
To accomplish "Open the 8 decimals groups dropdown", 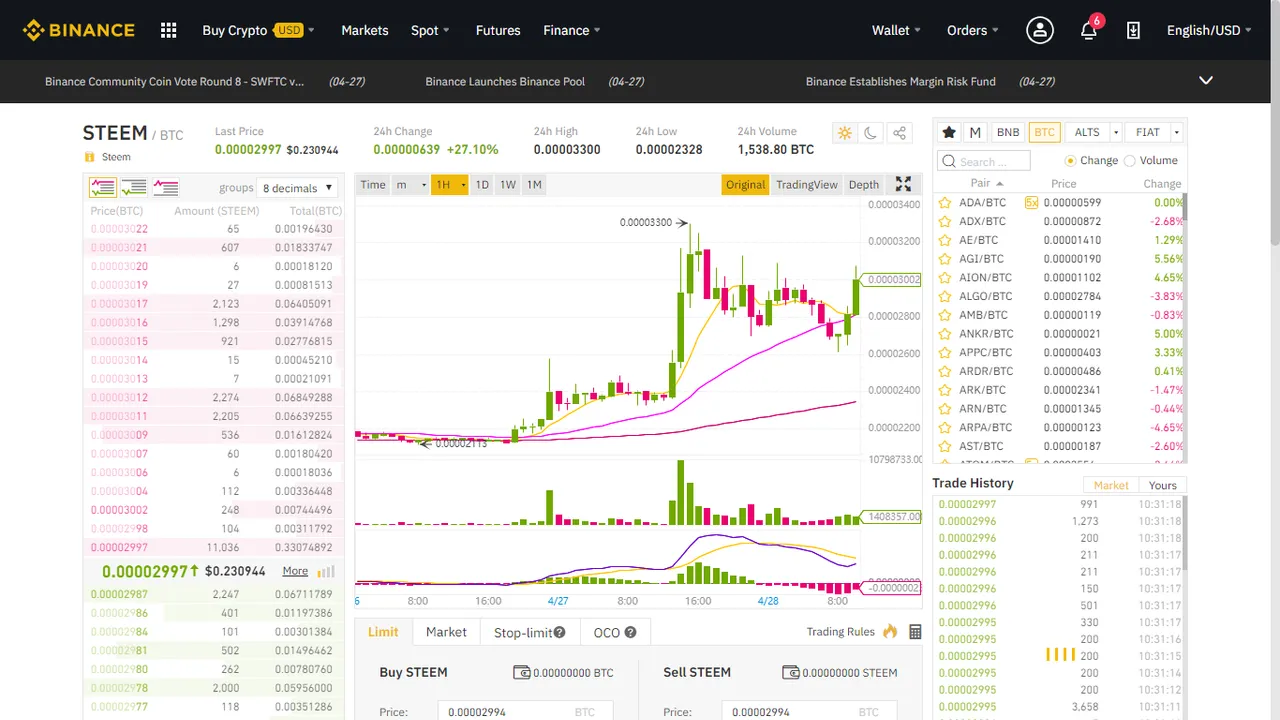I will (297, 188).
